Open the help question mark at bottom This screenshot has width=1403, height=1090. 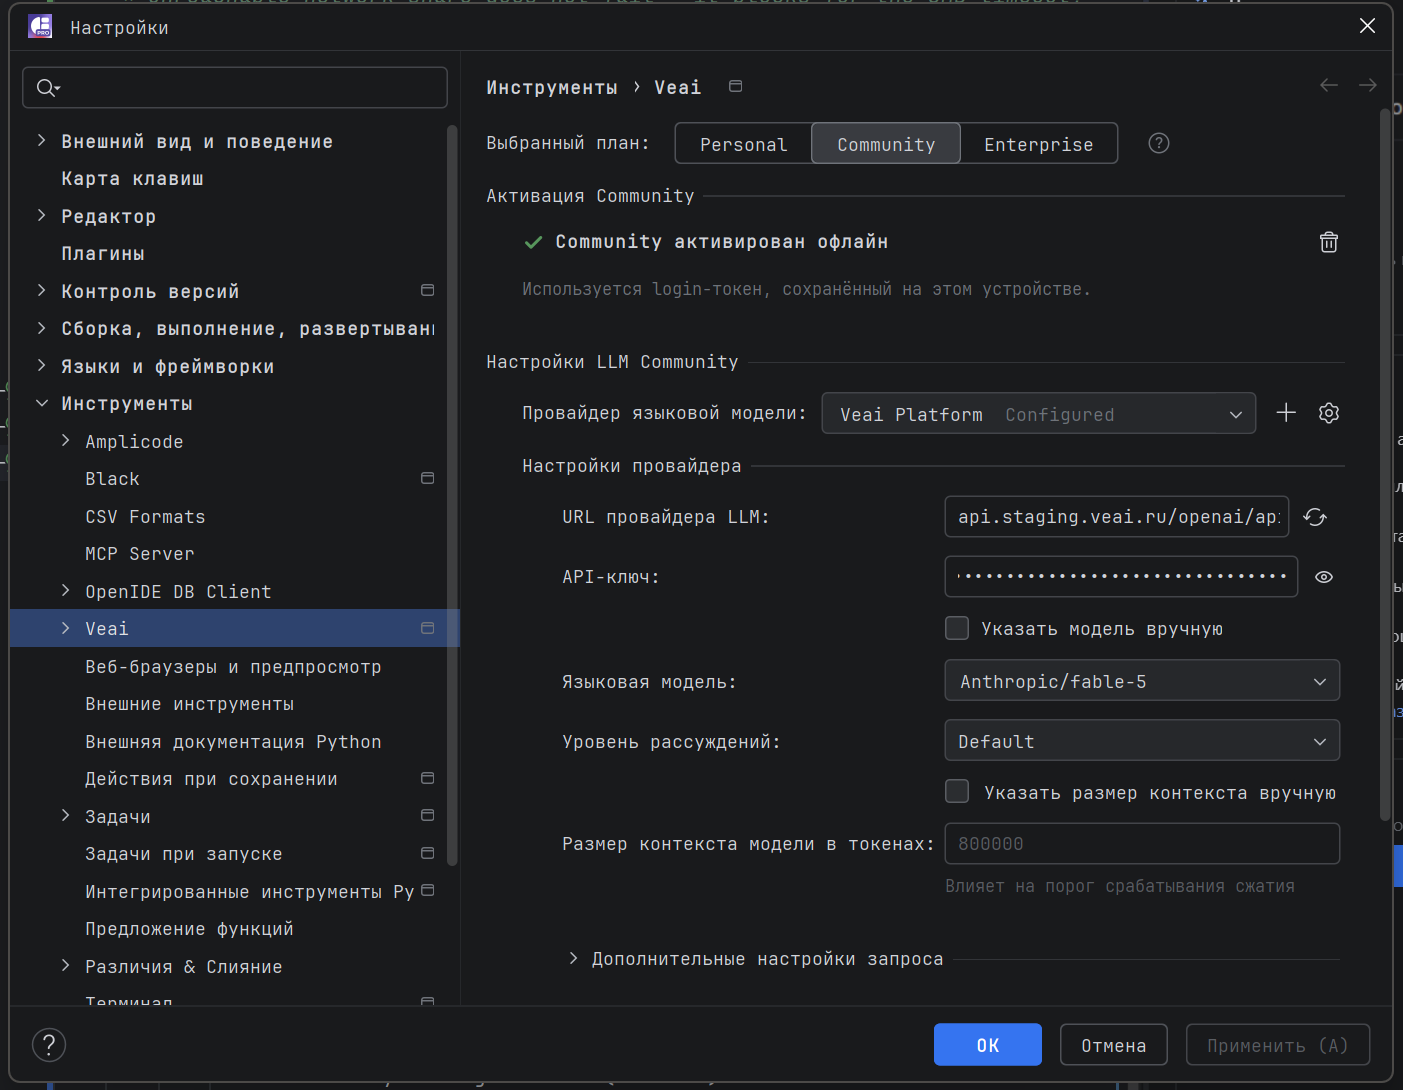49,1045
